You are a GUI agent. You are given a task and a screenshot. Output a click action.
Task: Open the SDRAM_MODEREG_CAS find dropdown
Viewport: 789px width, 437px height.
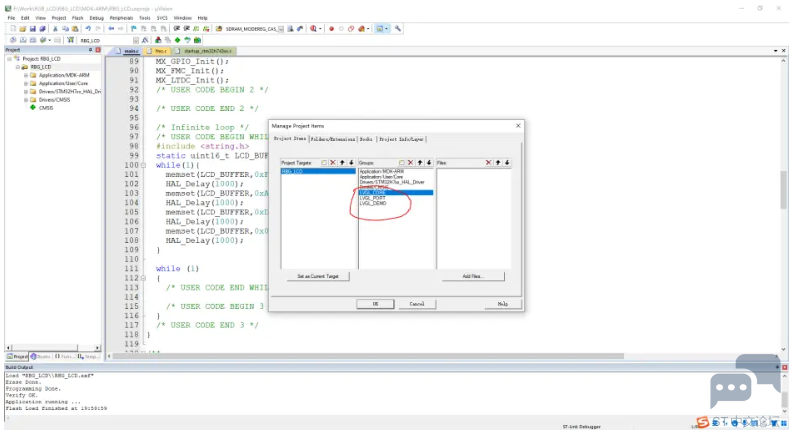coord(281,29)
